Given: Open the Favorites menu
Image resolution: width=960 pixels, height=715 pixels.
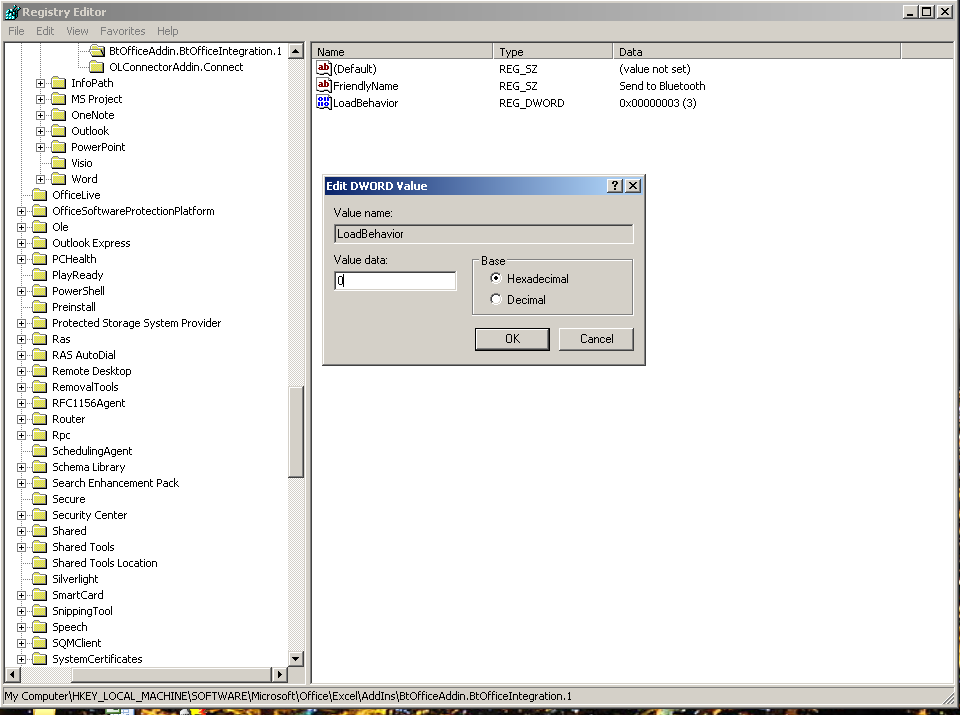Looking at the screenshot, I should [122, 31].
